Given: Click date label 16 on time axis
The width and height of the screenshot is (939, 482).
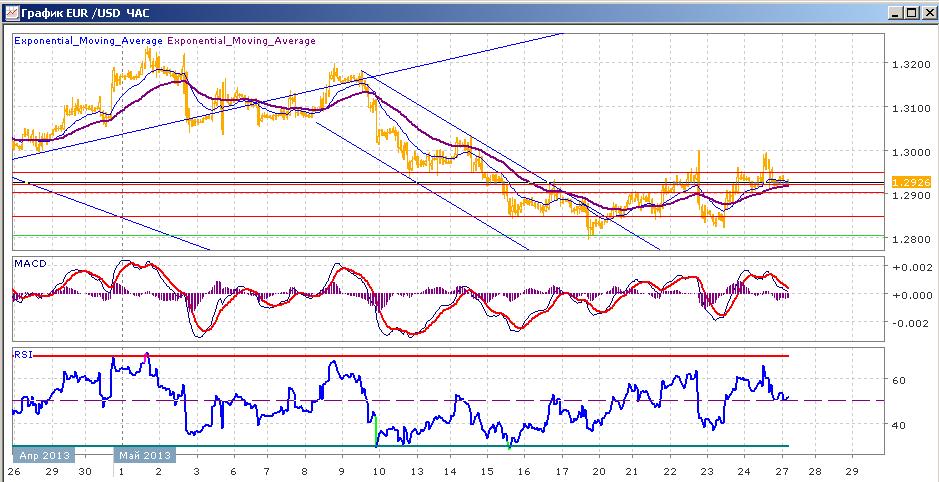Looking at the screenshot, I should pos(524,471).
